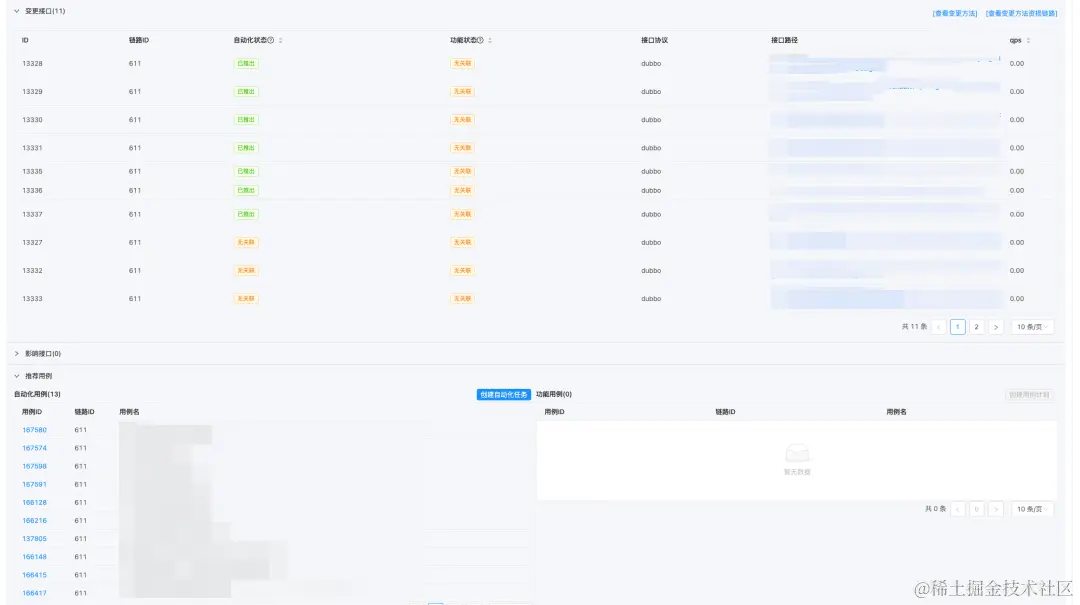Open 10条/页 dropdown in 功能用例 pager
Viewport: 1080px width, 605px height.
(1032, 509)
